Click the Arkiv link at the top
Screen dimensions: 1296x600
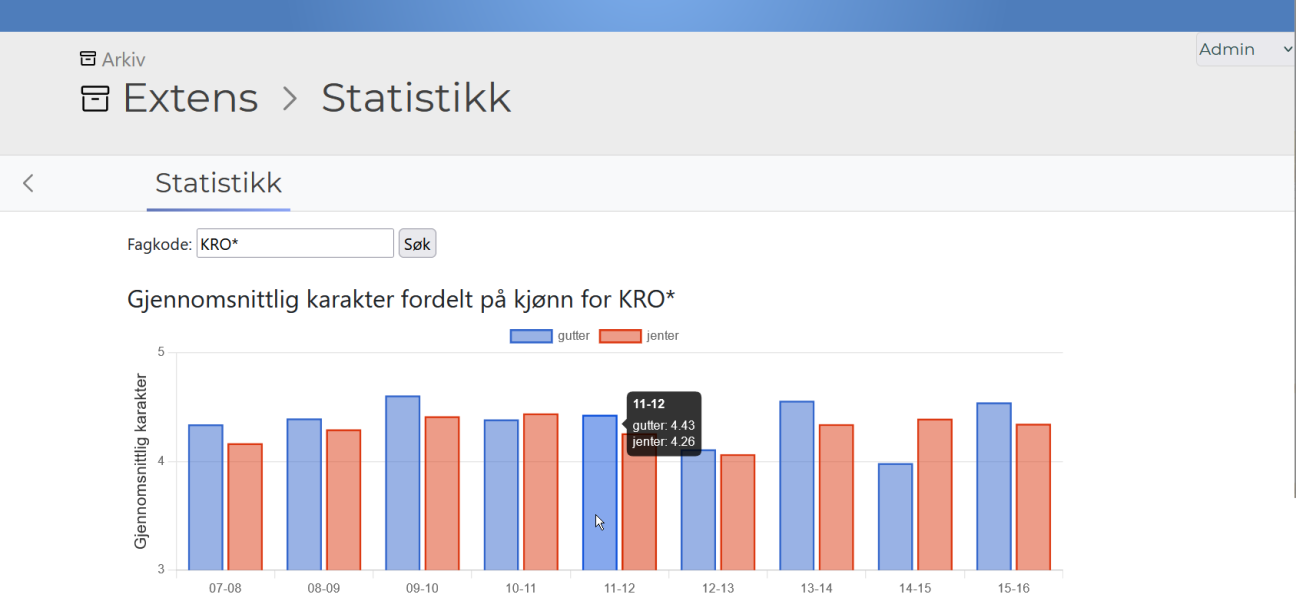point(125,59)
